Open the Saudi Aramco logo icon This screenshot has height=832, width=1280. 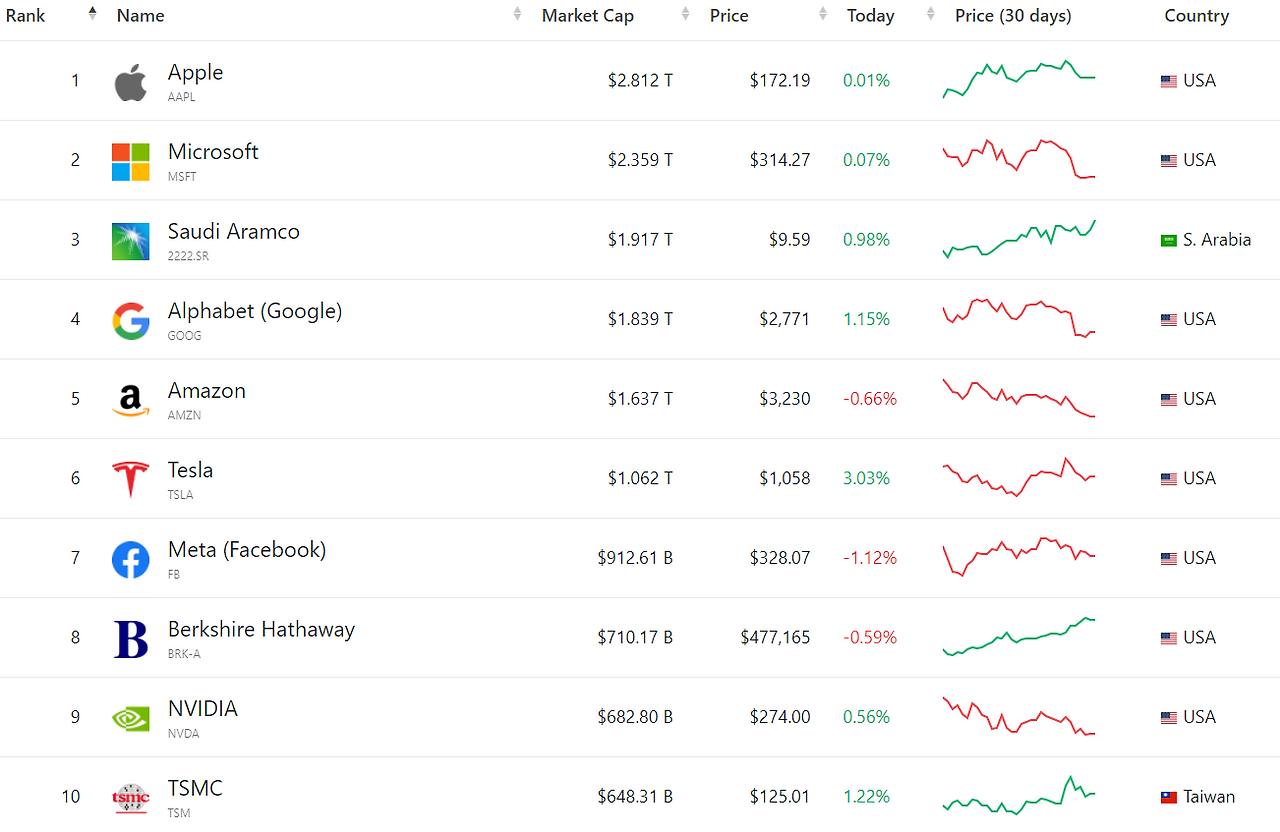130,241
